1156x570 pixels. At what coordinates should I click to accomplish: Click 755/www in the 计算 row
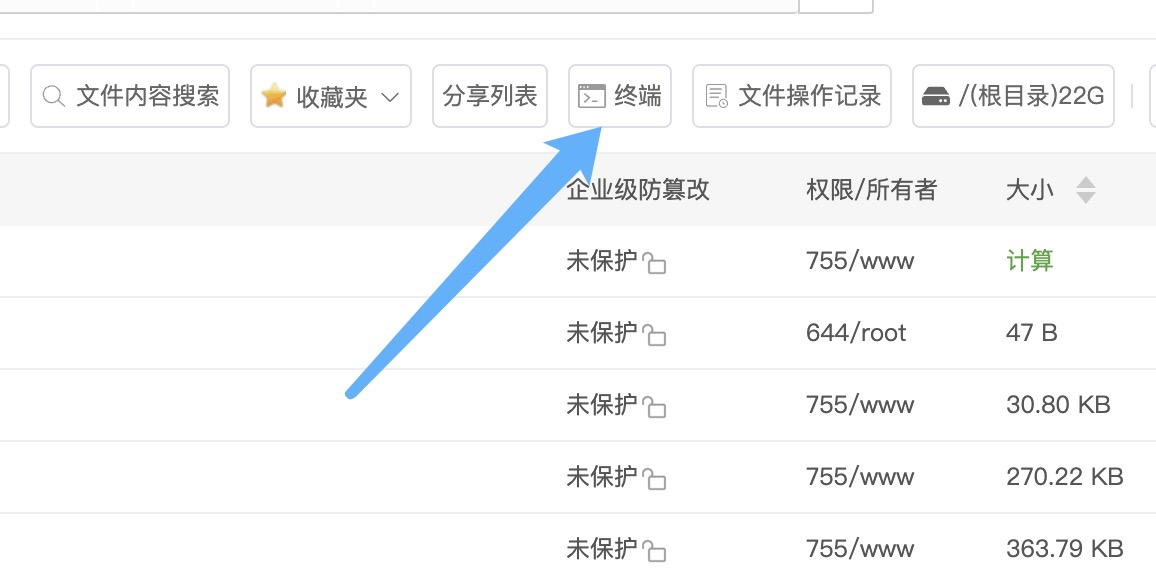click(x=860, y=261)
